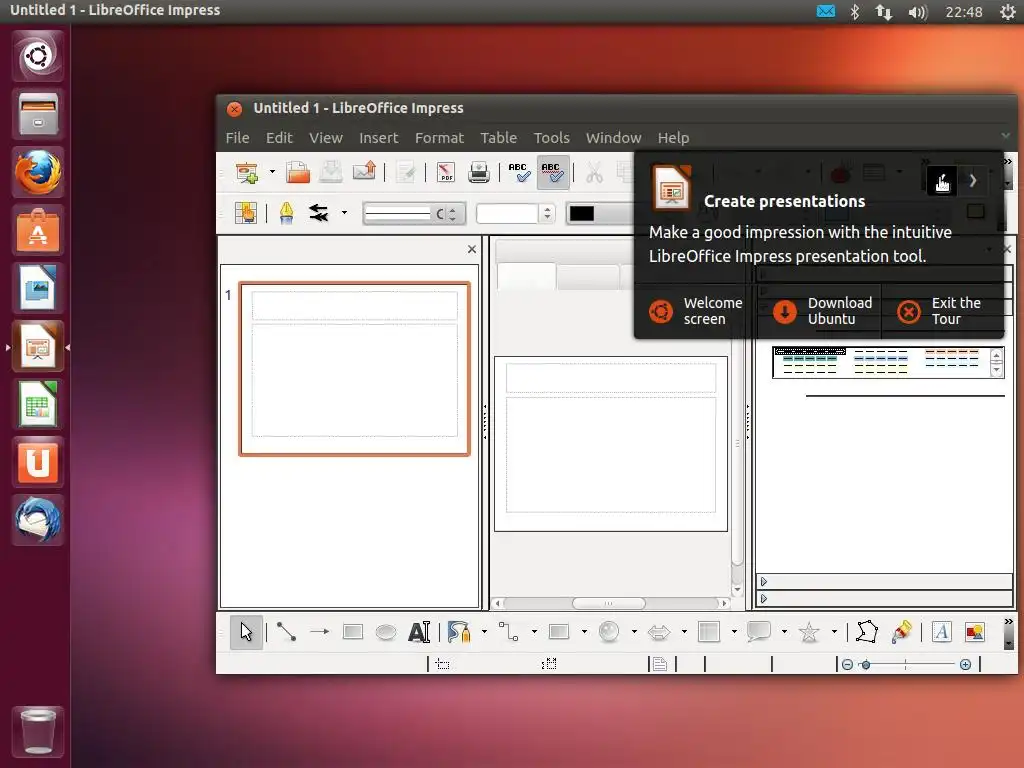
Task: Click the Welcome screen button
Action: (696, 311)
